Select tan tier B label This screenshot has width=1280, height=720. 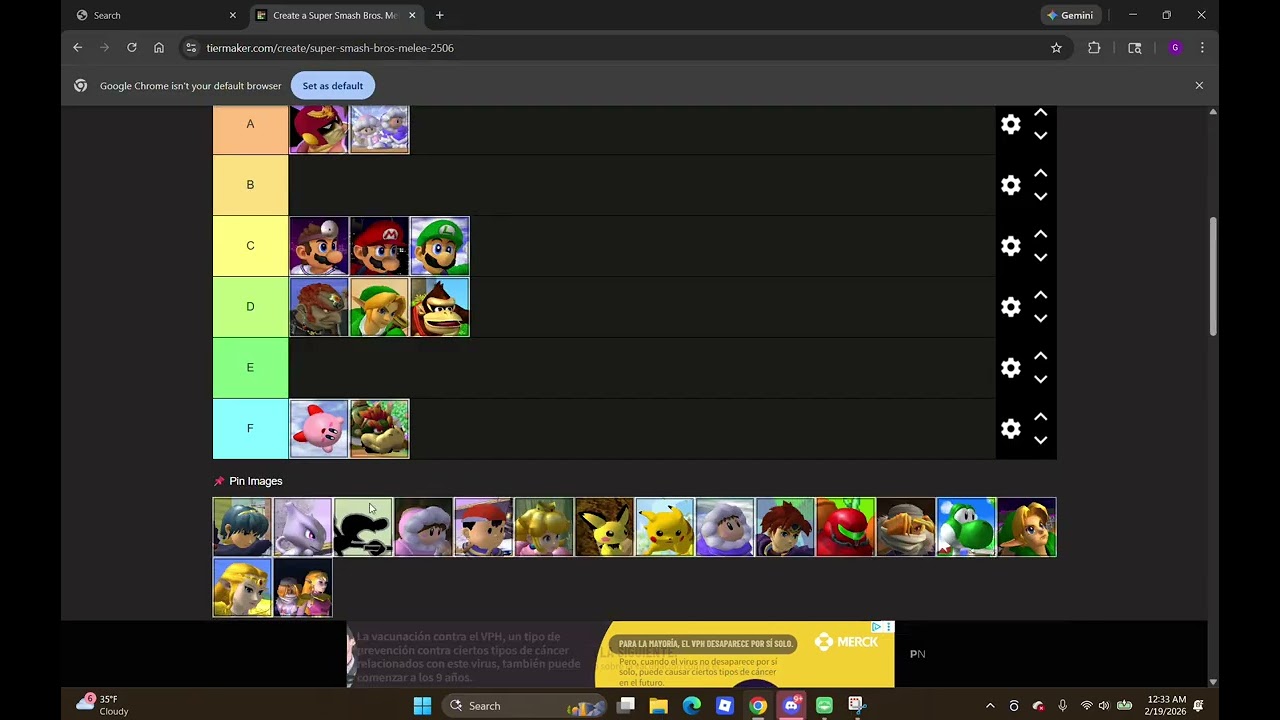(250, 185)
